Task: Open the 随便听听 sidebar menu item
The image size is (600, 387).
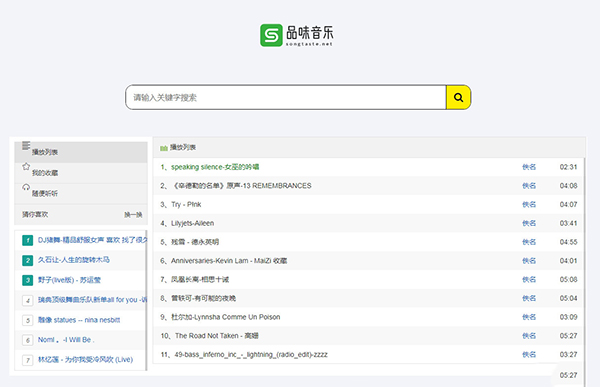Action: [x=81, y=193]
